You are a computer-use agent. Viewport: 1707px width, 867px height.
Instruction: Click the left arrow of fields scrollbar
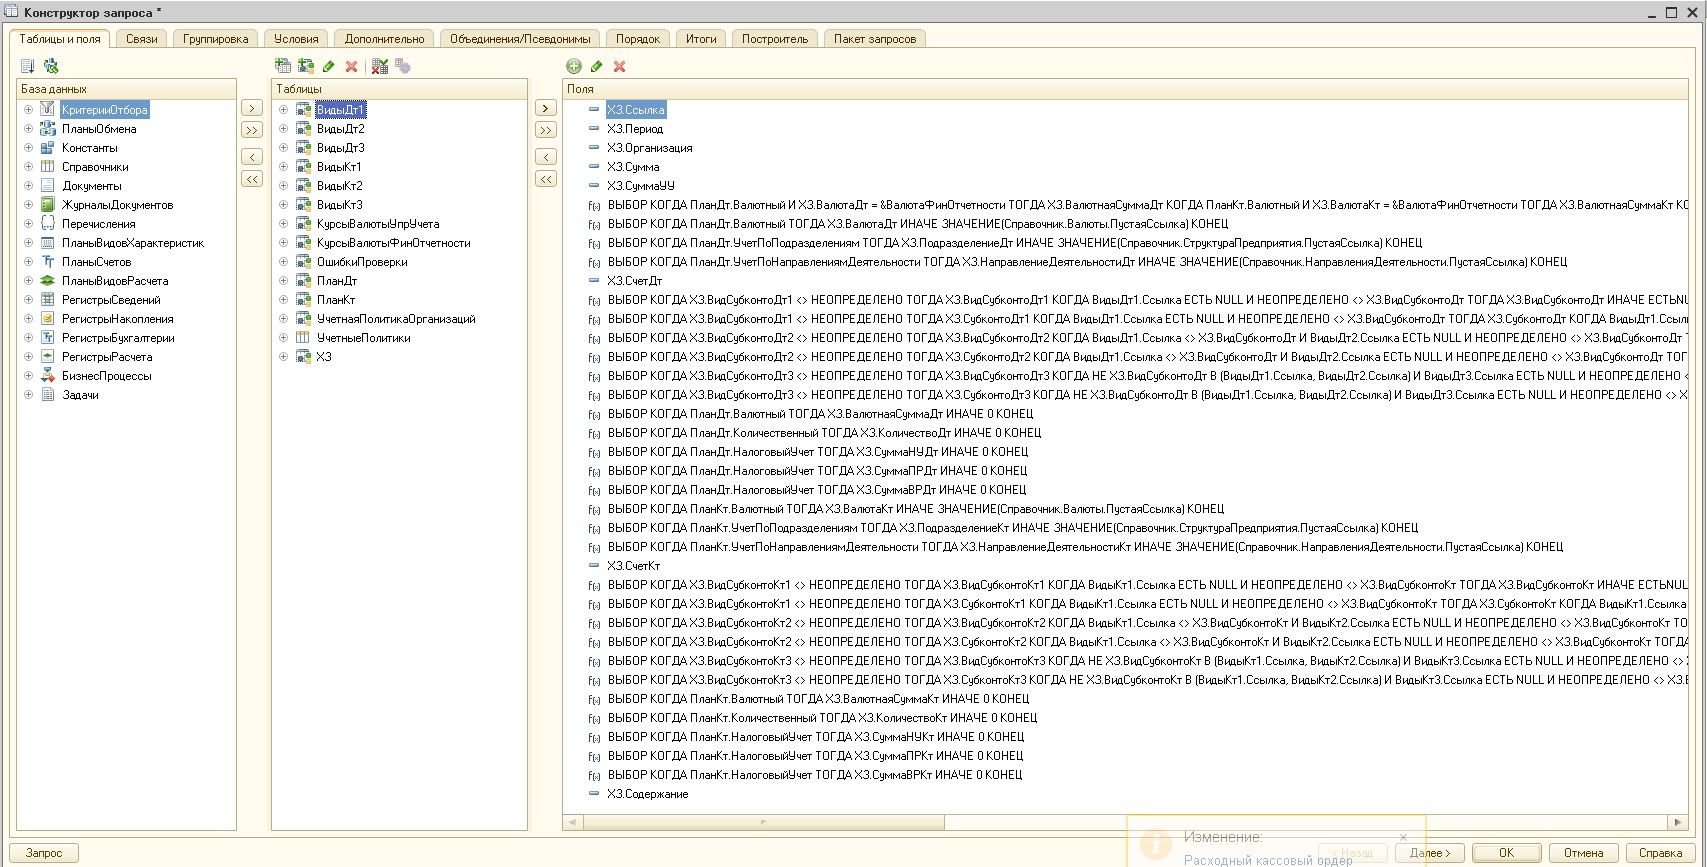click(x=572, y=822)
